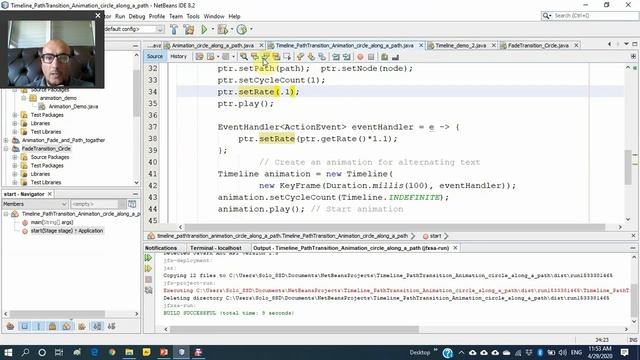Toggle Show Inherited Members in Navigator

click(x=10, y=326)
